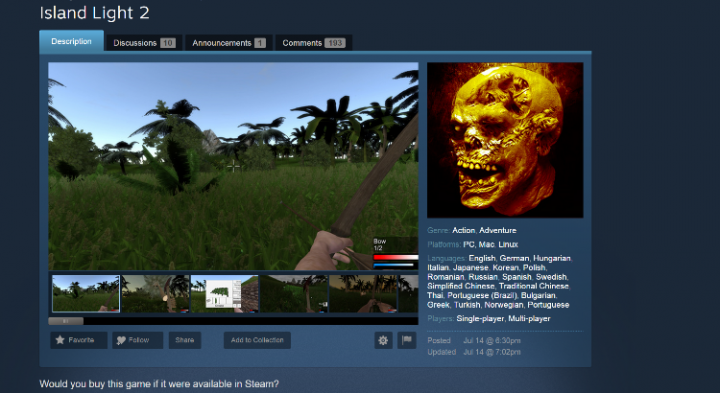Click the Adventure genre link
The height and width of the screenshot is (393, 720).
tap(498, 230)
